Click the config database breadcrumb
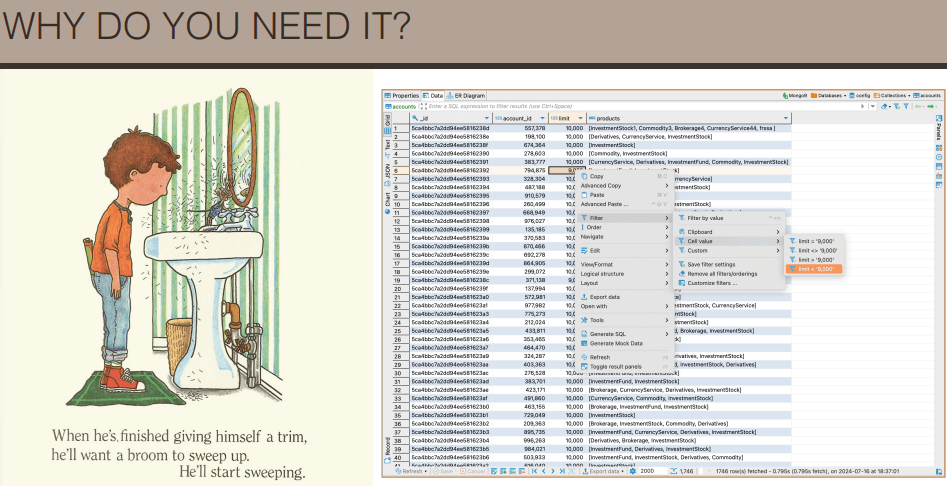The image size is (947, 486). [859, 95]
